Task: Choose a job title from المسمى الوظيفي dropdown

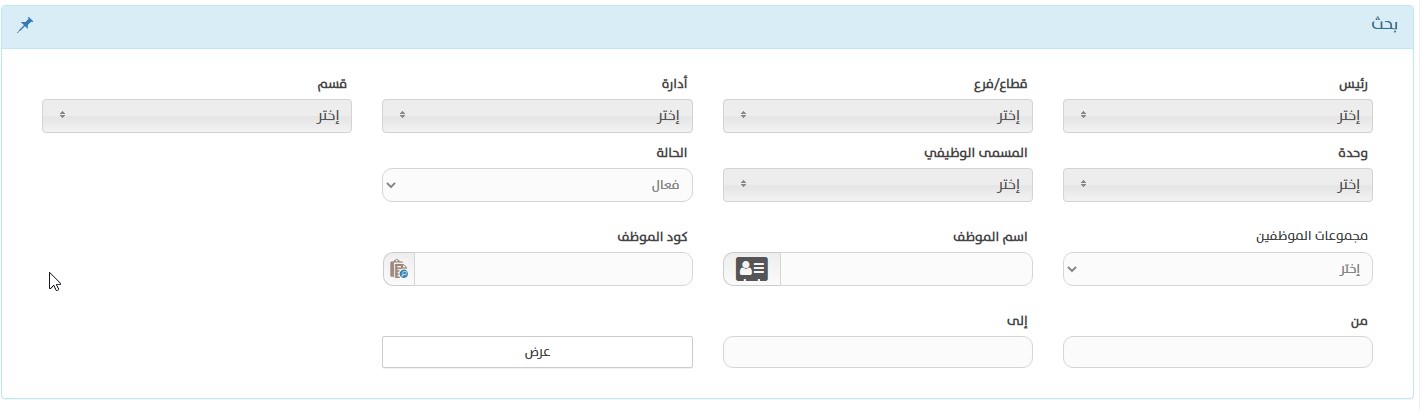Action: tap(877, 185)
